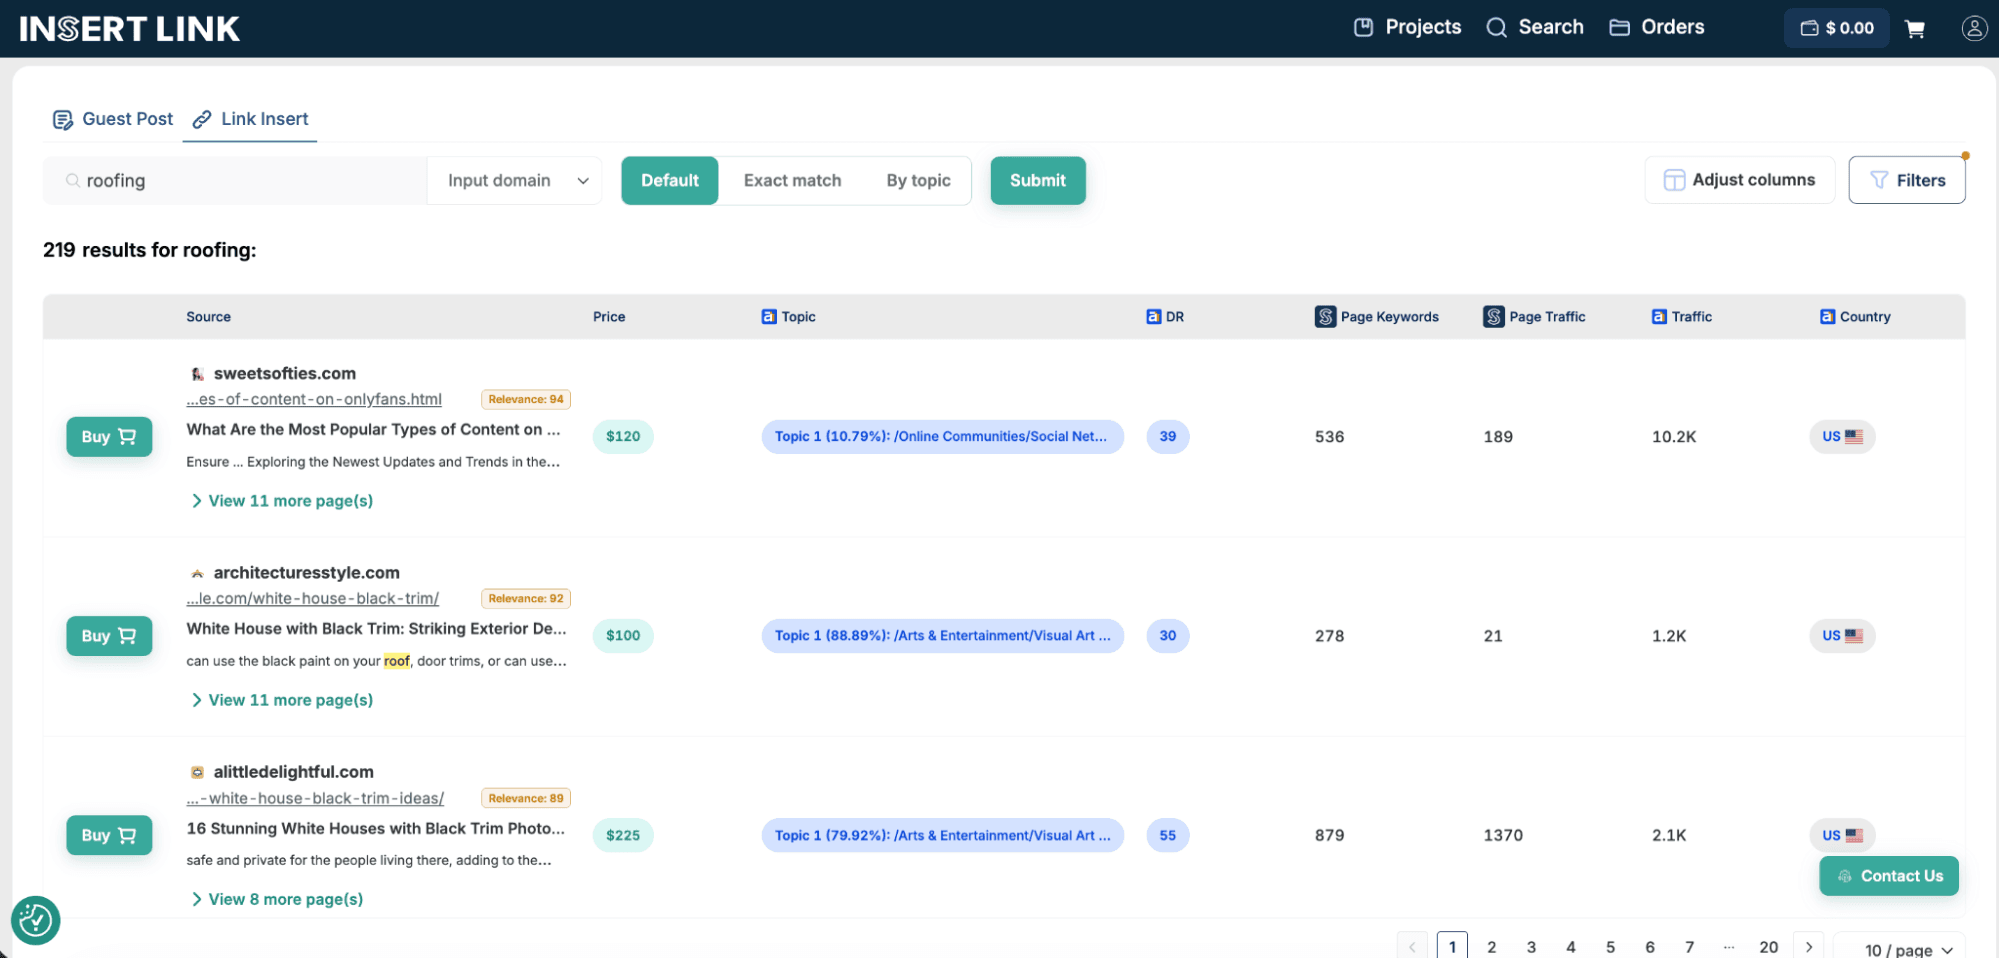Switch search matching to By topic

point(918,180)
